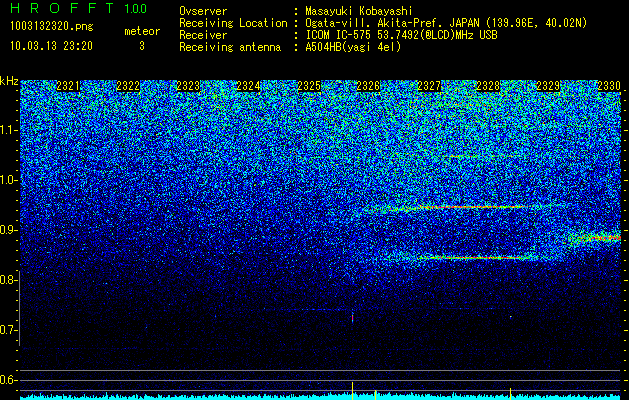
Task: Click the 'Receiving Location' label
Action: coord(233,23)
